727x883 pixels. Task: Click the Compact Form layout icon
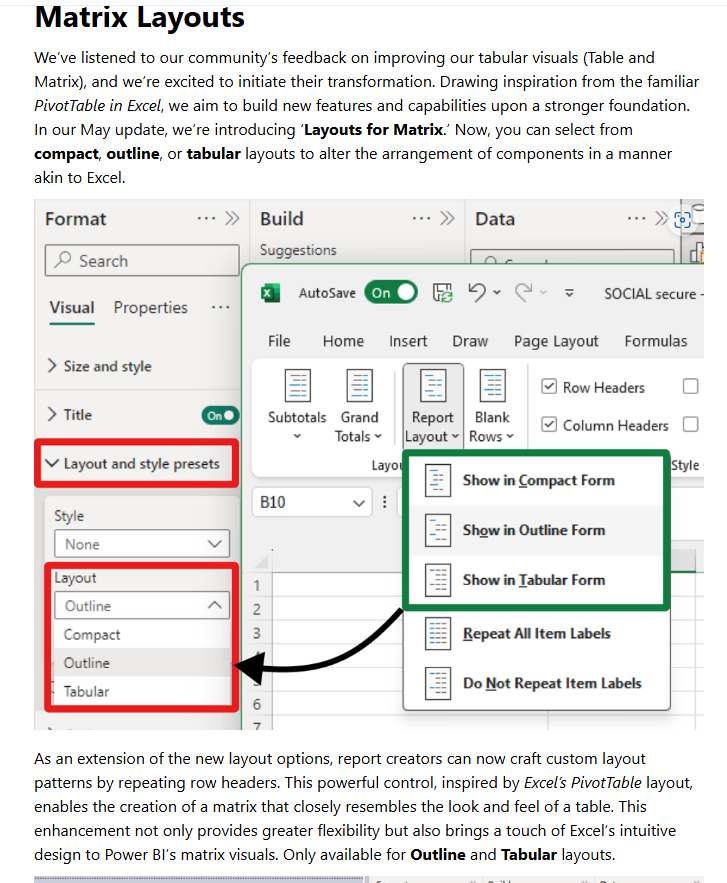438,480
